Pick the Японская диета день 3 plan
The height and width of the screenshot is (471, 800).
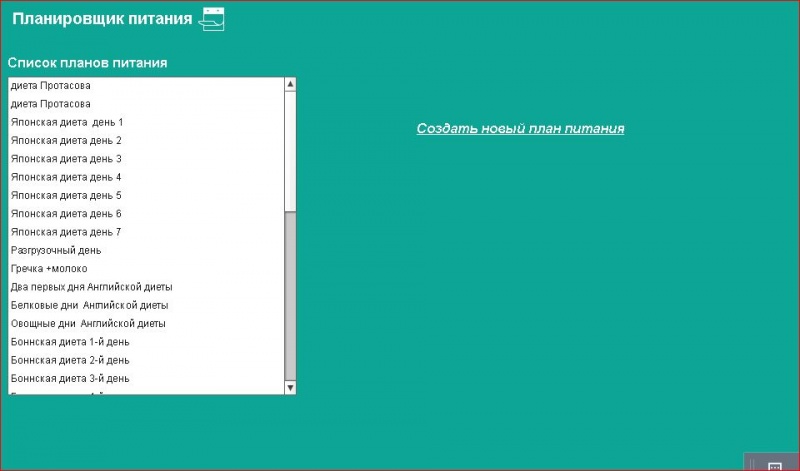point(66,159)
